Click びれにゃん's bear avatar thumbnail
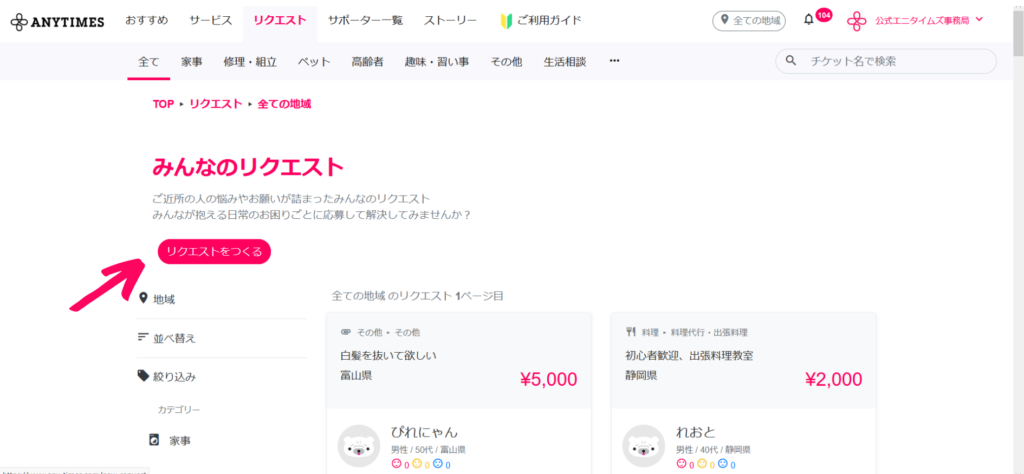Screen dimensions: 1024x474 [359, 446]
